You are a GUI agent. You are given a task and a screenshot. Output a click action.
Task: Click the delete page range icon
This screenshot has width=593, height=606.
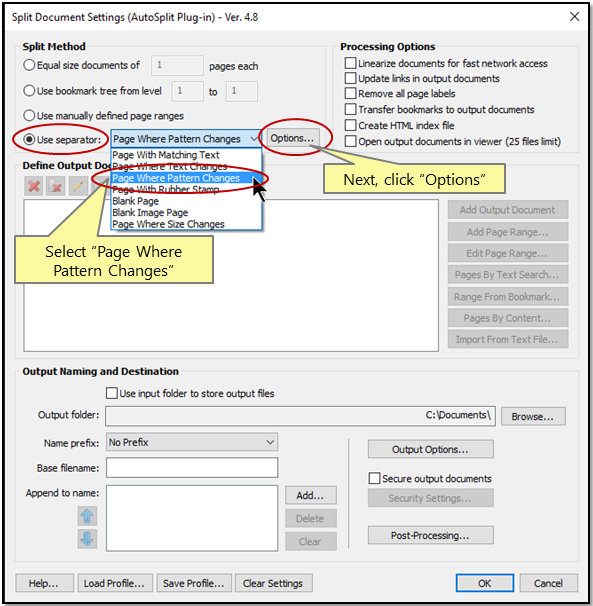click(55, 187)
